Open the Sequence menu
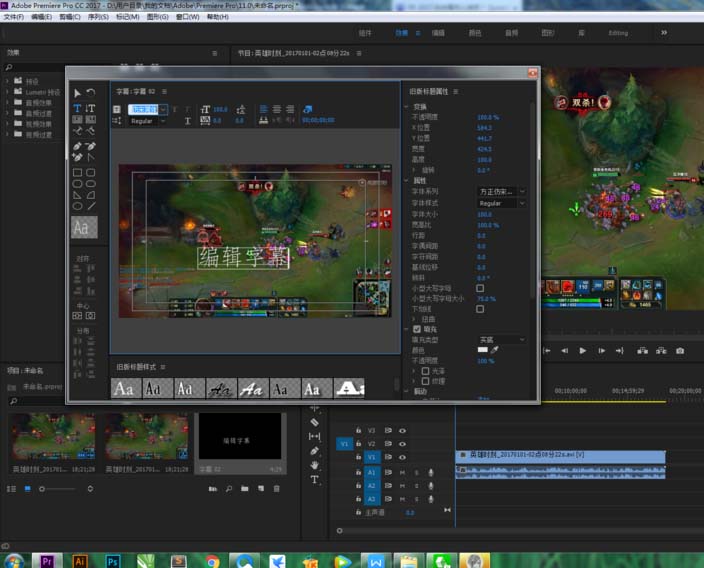Viewport: 704px width, 568px height. click(x=98, y=17)
